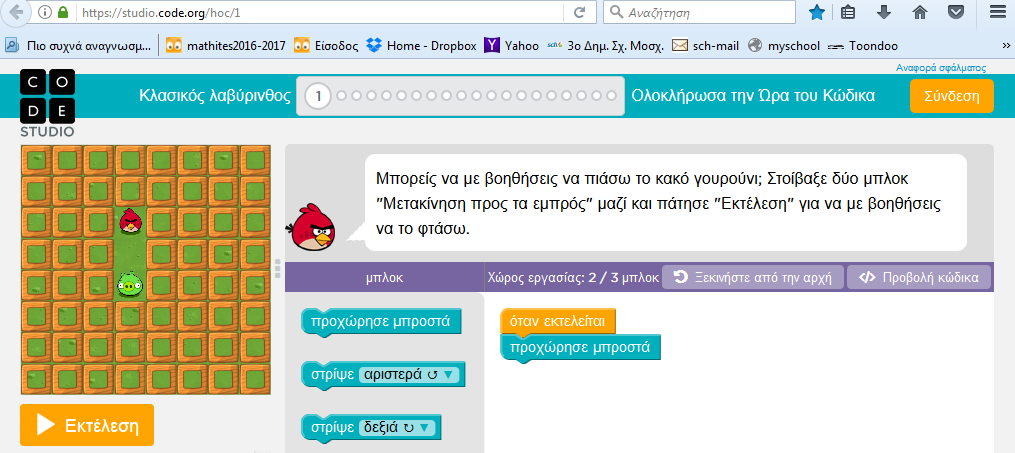Click the Προβολή κώδικα show code button
Screen dimensions: 1015x453
(x=920, y=277)
